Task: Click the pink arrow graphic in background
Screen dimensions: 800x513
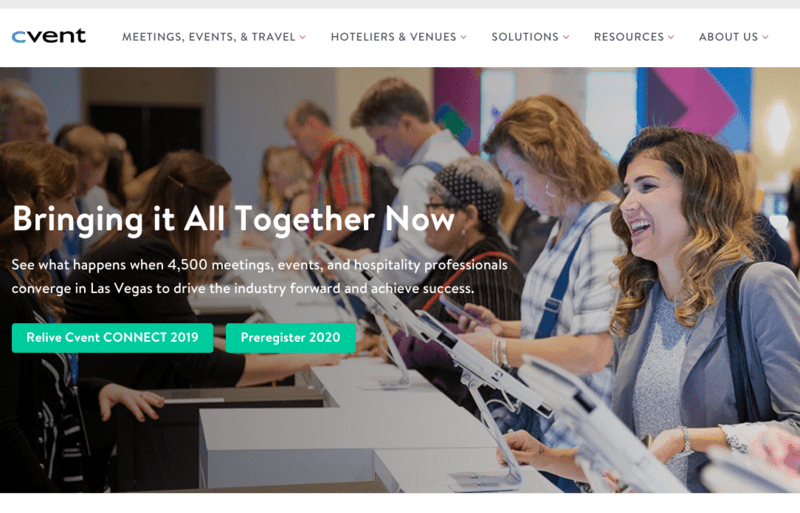Action: click(696, 102)
